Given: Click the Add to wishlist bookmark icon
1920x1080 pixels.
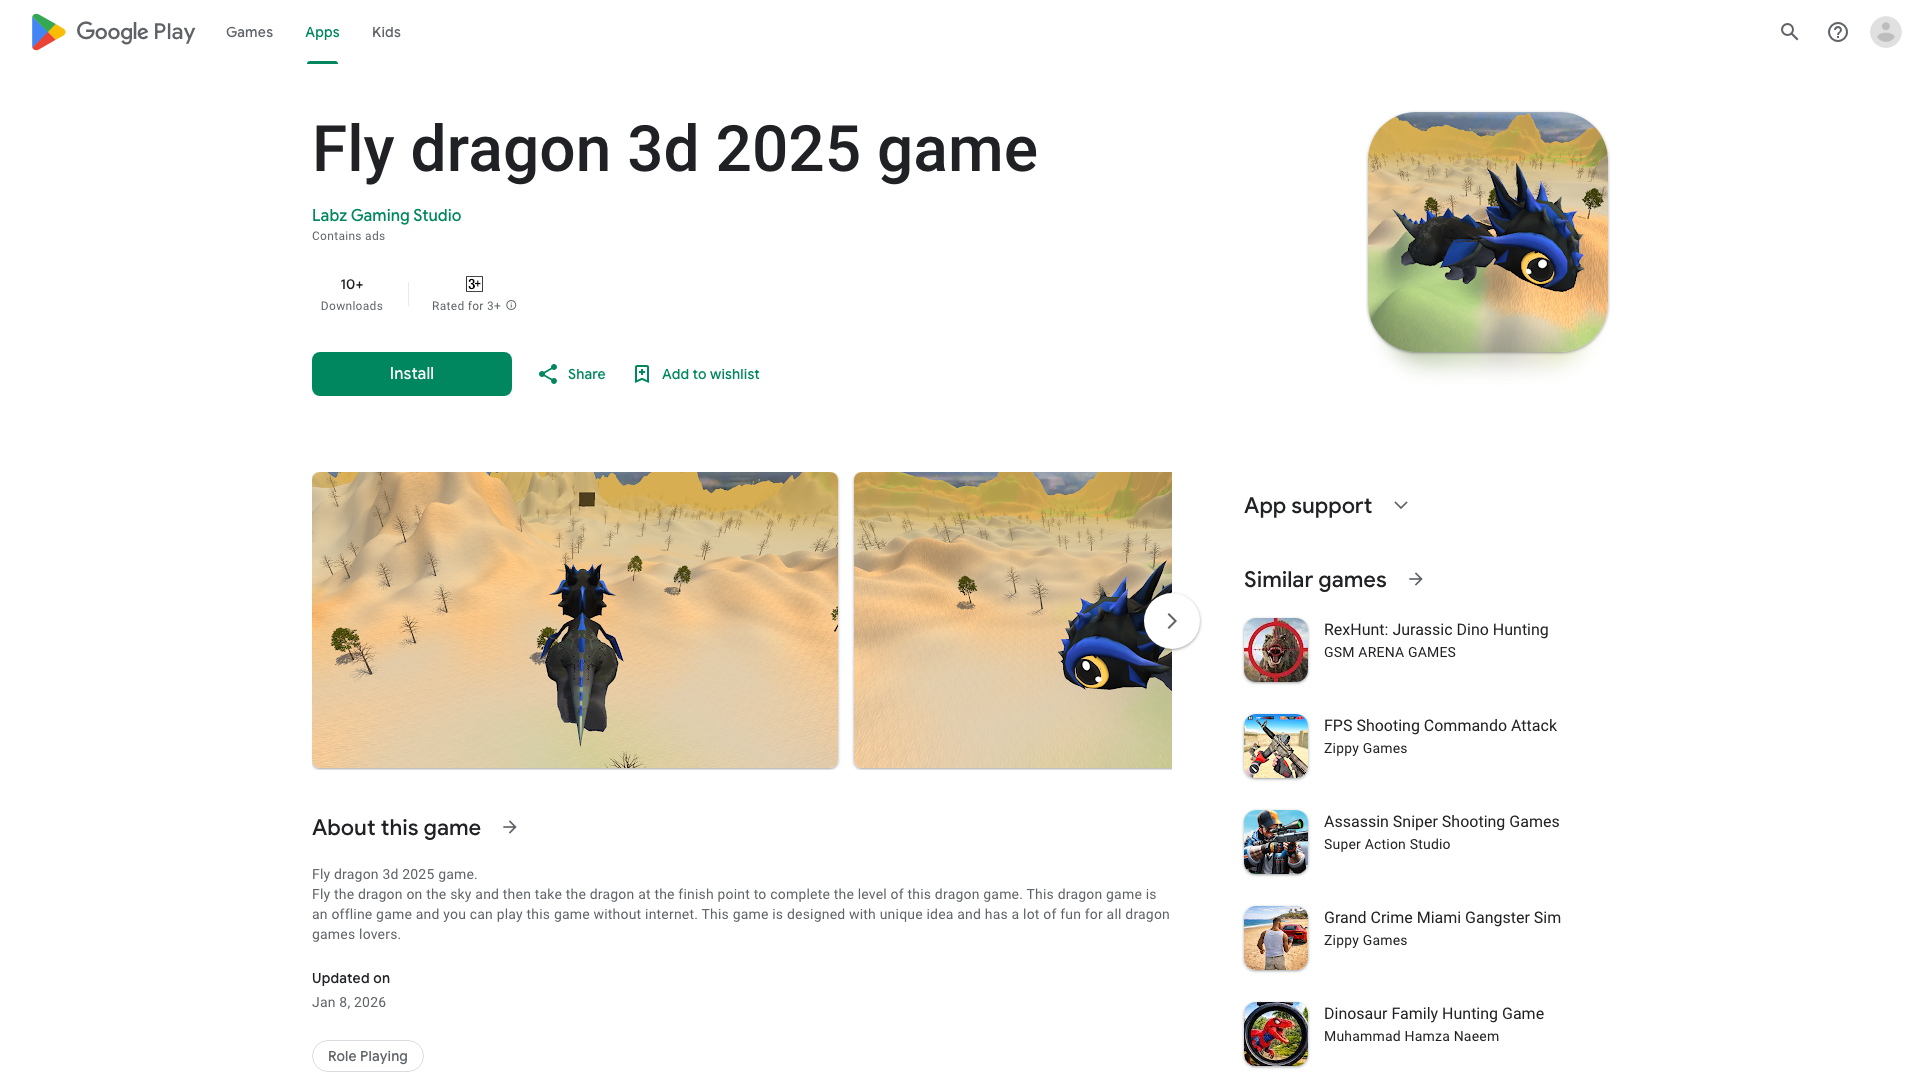Looking at the screenshot, I should coord(642,374).
